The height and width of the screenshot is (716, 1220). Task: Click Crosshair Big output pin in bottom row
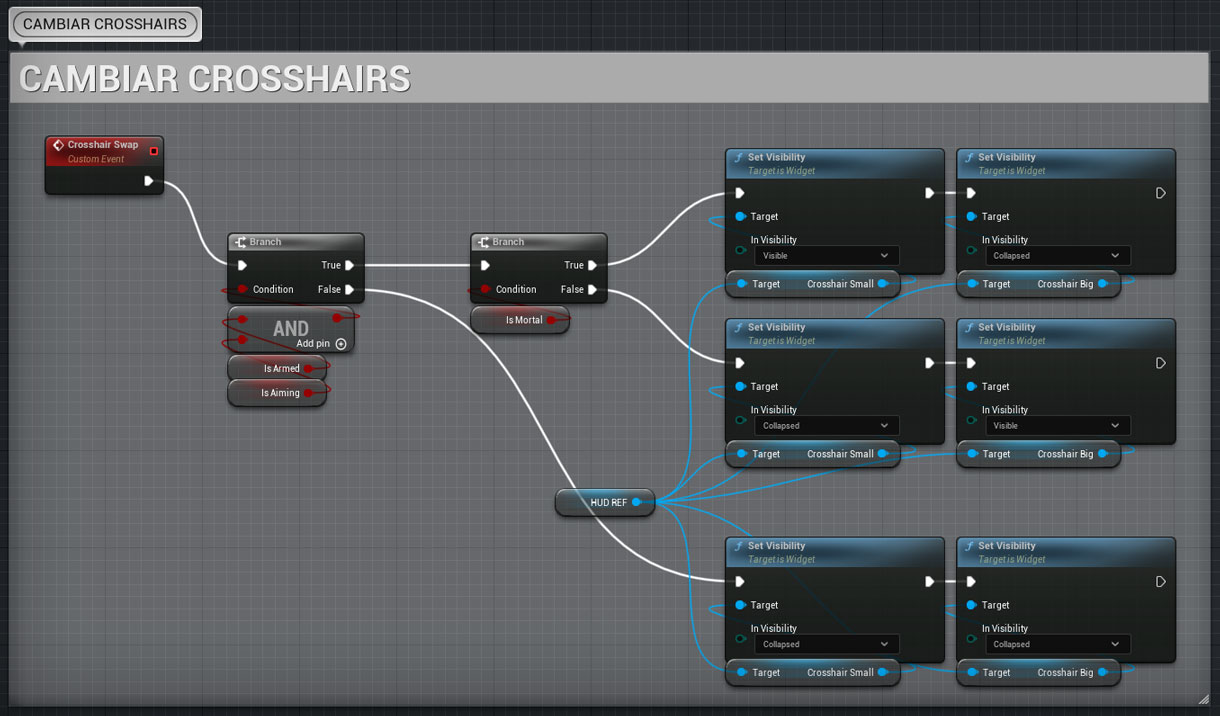pos(1102,673)
